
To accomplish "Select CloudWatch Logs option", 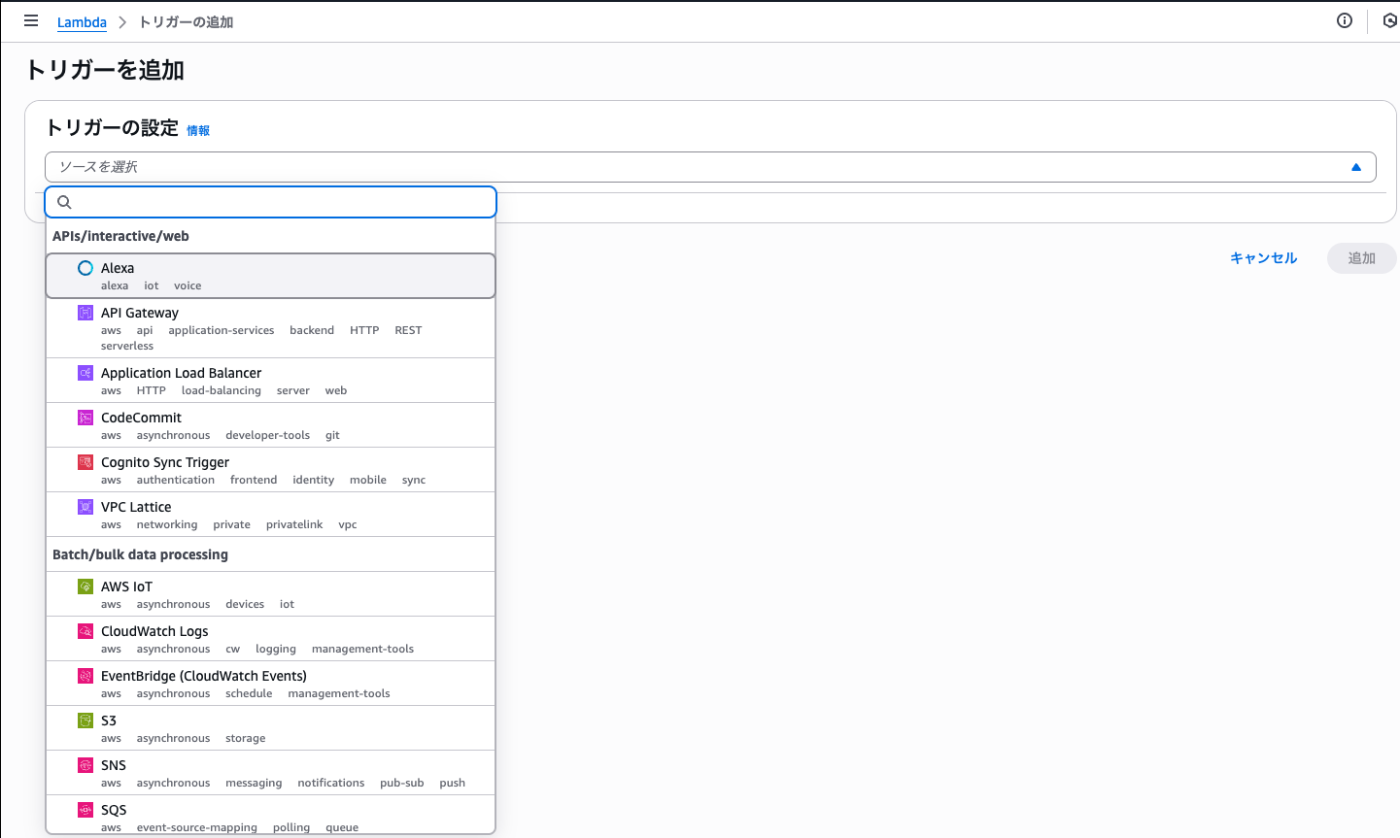I will tap(271, 639).
